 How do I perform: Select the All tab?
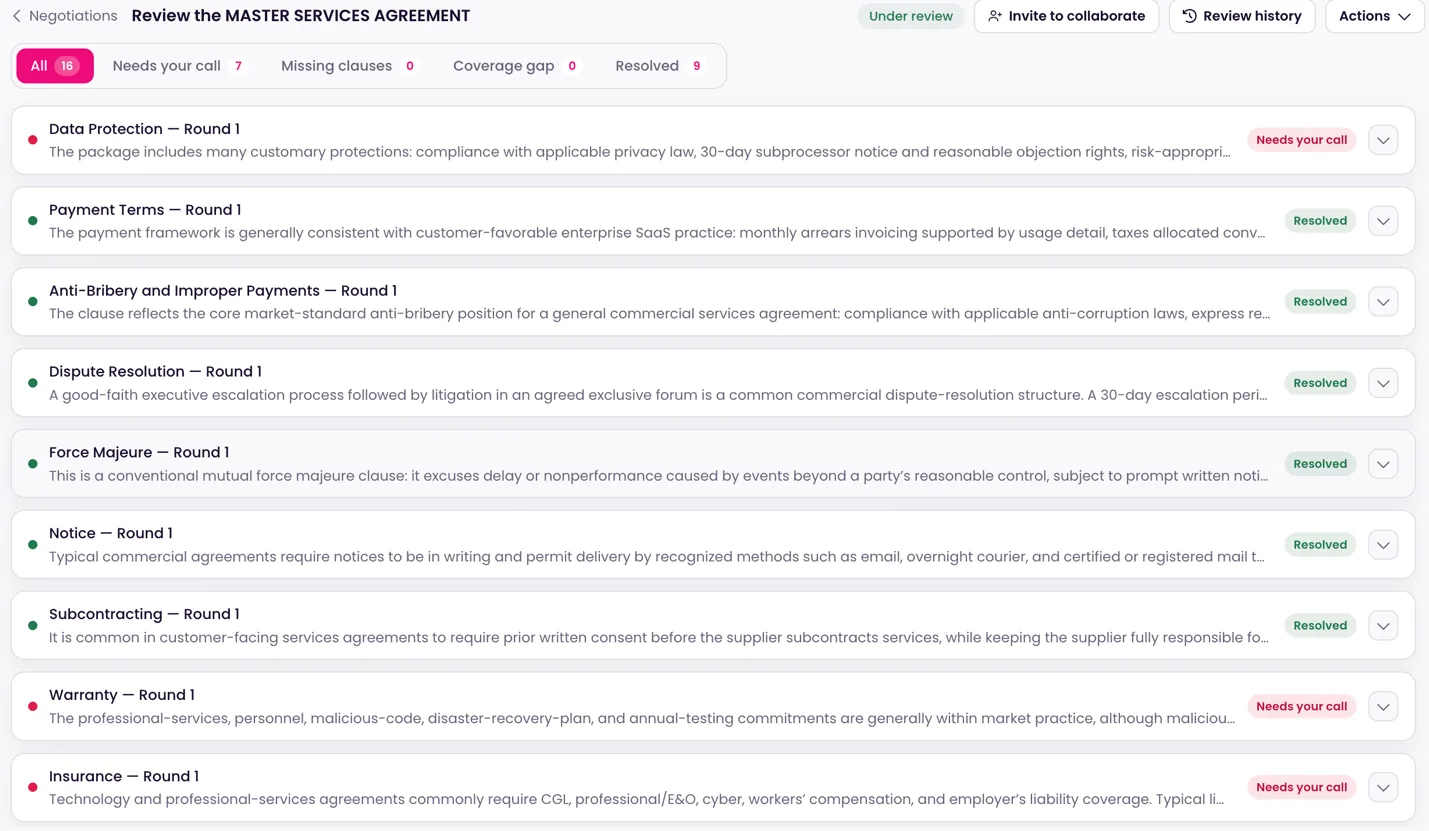coord(55,66)
